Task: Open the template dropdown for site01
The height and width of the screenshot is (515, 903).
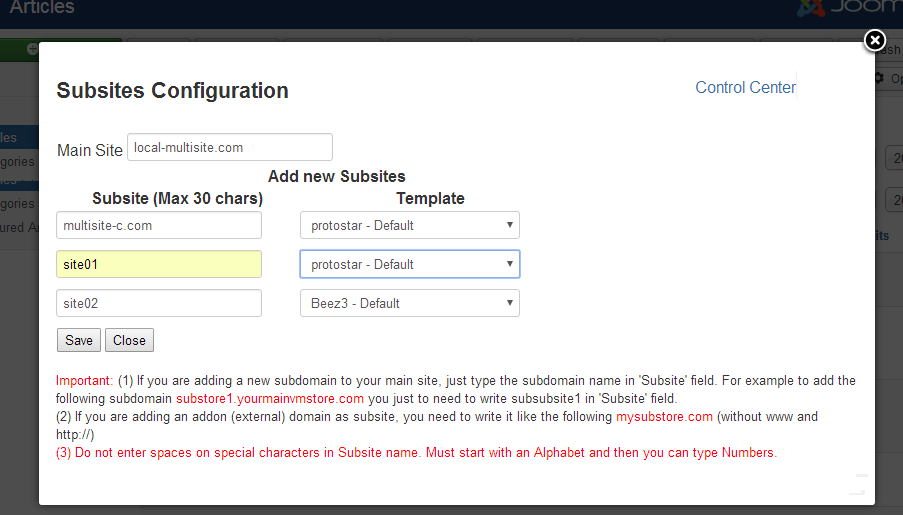Action: pos(409,264)
